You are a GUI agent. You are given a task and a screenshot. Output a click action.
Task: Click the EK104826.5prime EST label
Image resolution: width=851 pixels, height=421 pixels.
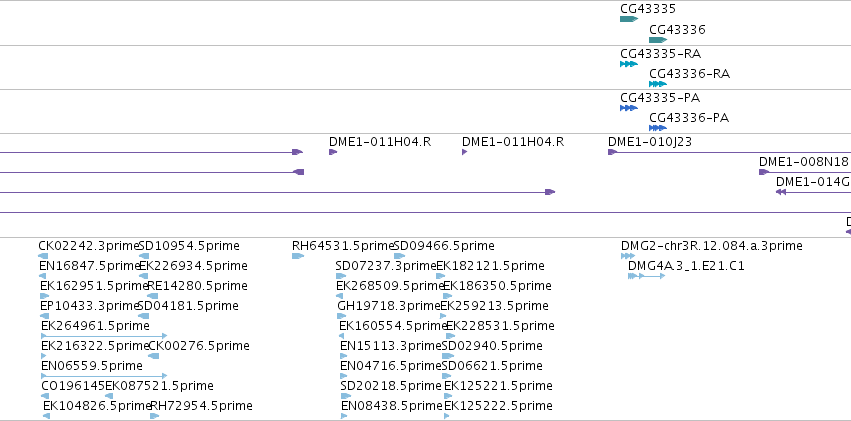click(97, 406)
